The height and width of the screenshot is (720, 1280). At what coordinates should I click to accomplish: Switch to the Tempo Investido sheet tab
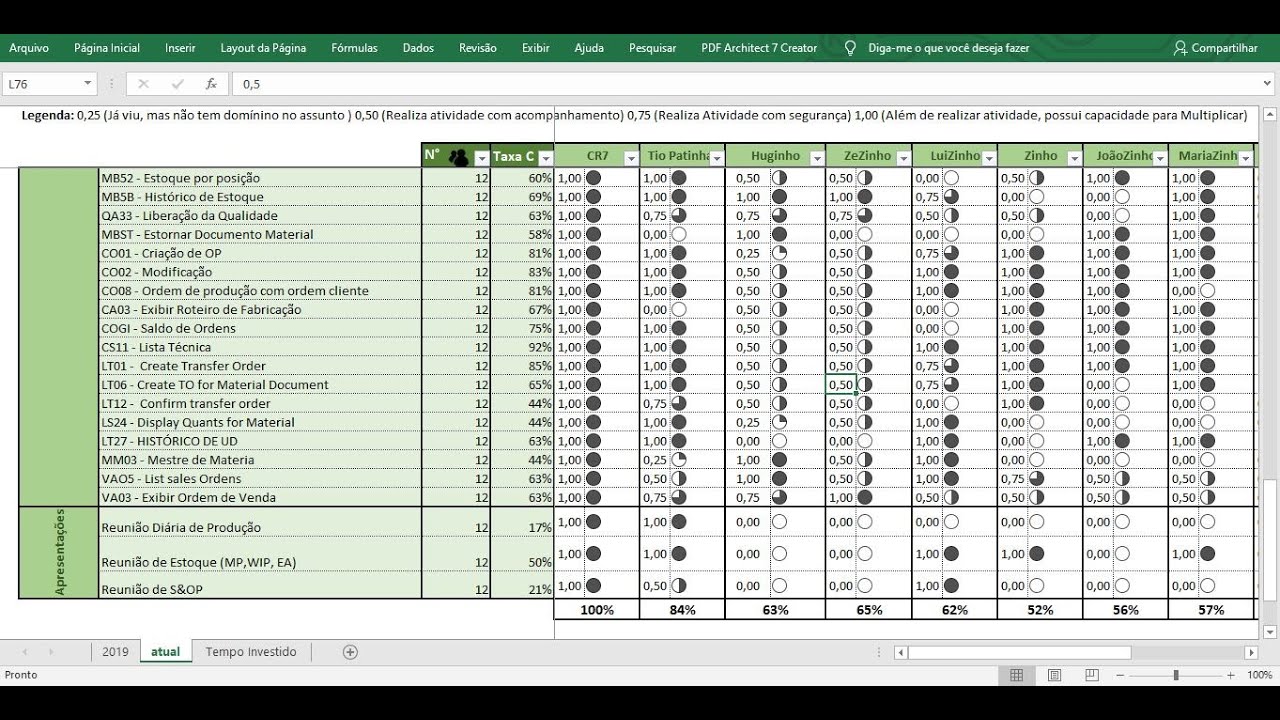pyautogui.click(x=251, y=652)
